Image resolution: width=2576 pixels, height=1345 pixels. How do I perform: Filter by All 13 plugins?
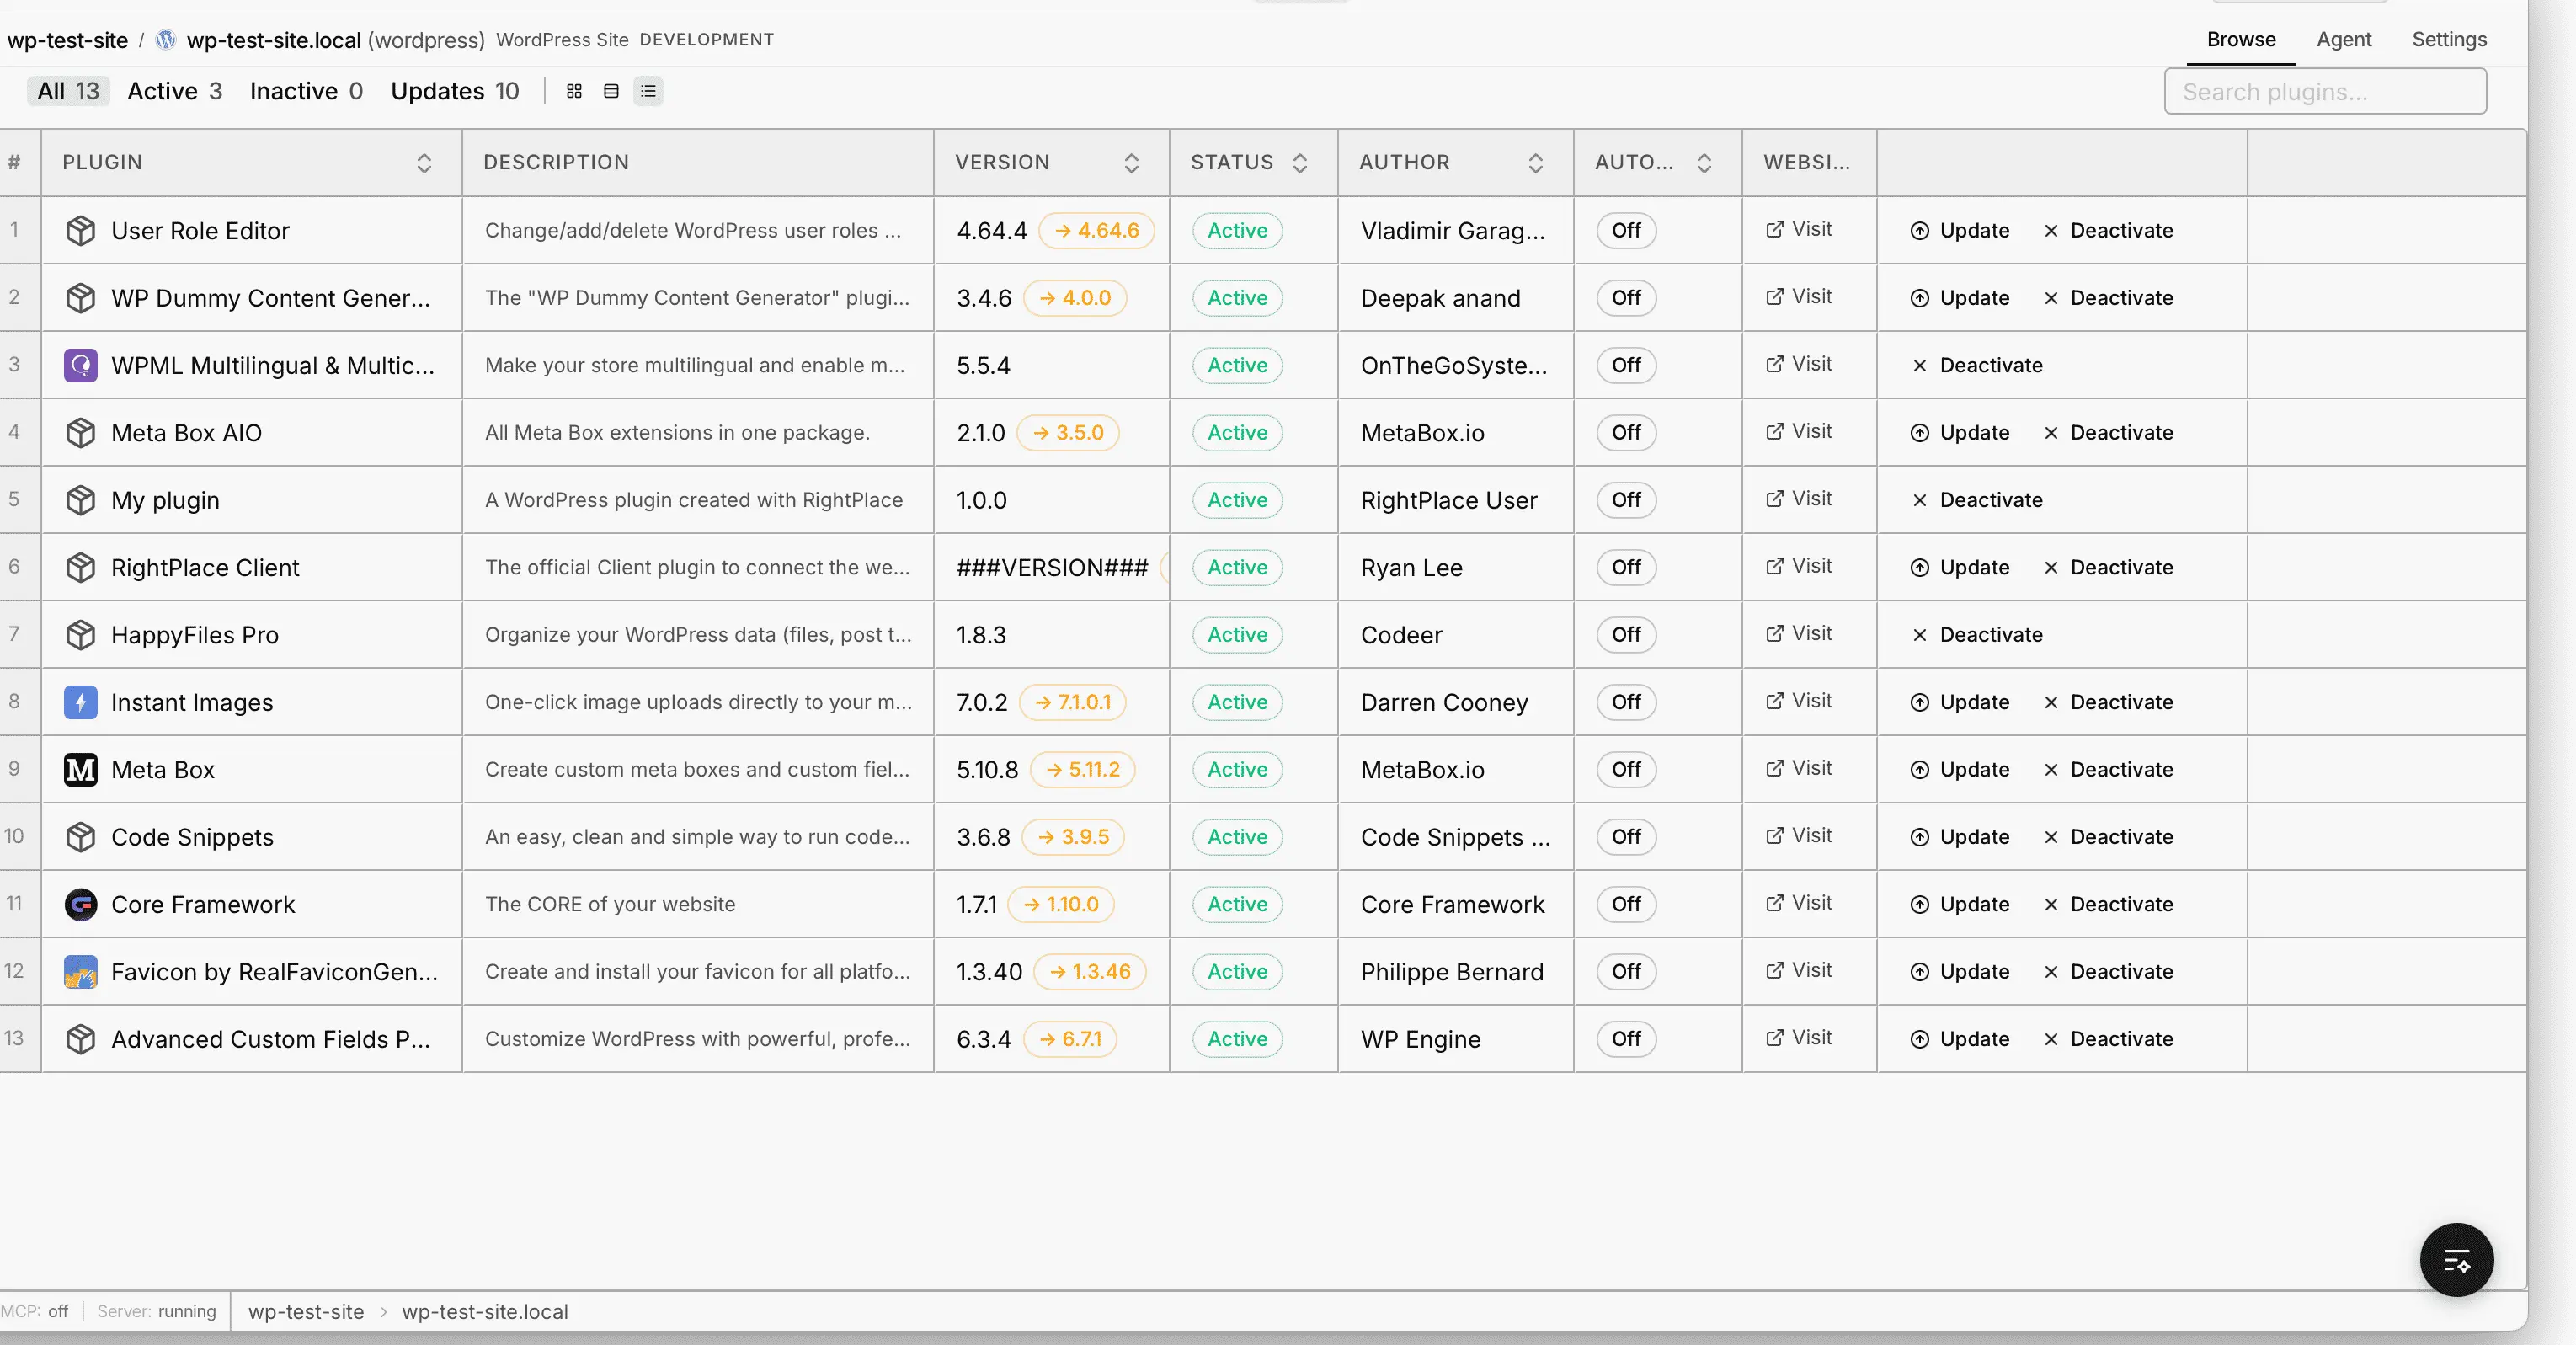(68, 91)
